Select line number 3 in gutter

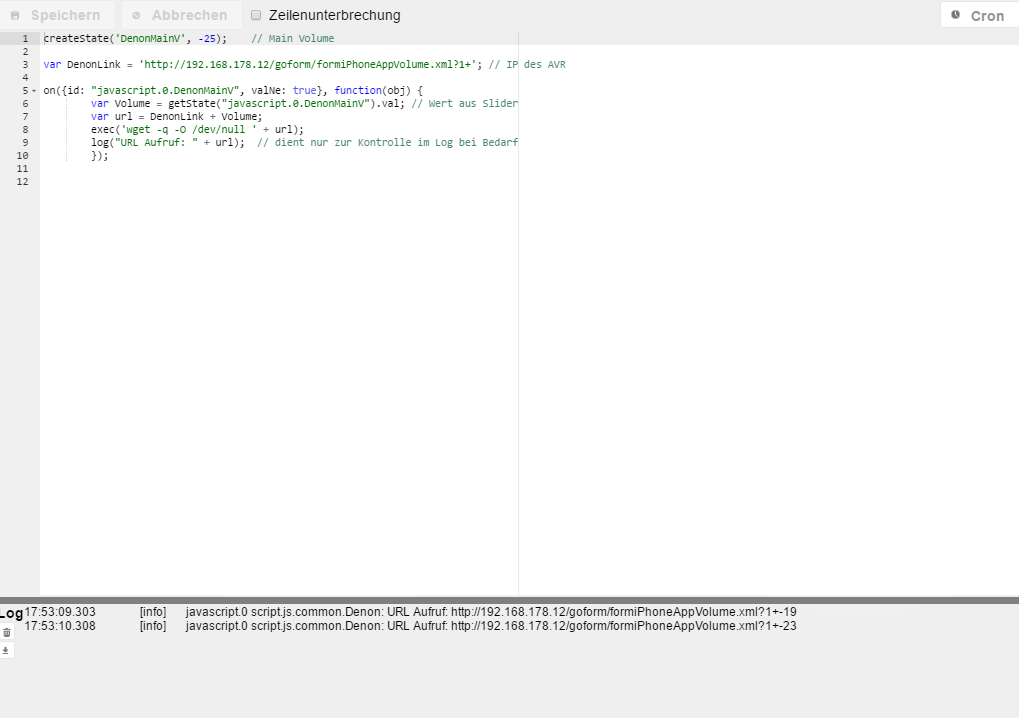click(25, 64)
